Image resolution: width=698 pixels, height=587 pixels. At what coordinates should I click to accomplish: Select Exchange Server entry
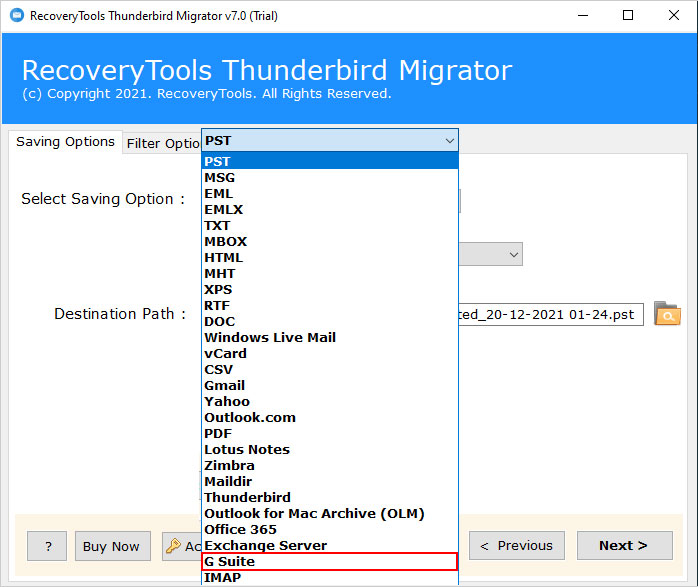330,546
